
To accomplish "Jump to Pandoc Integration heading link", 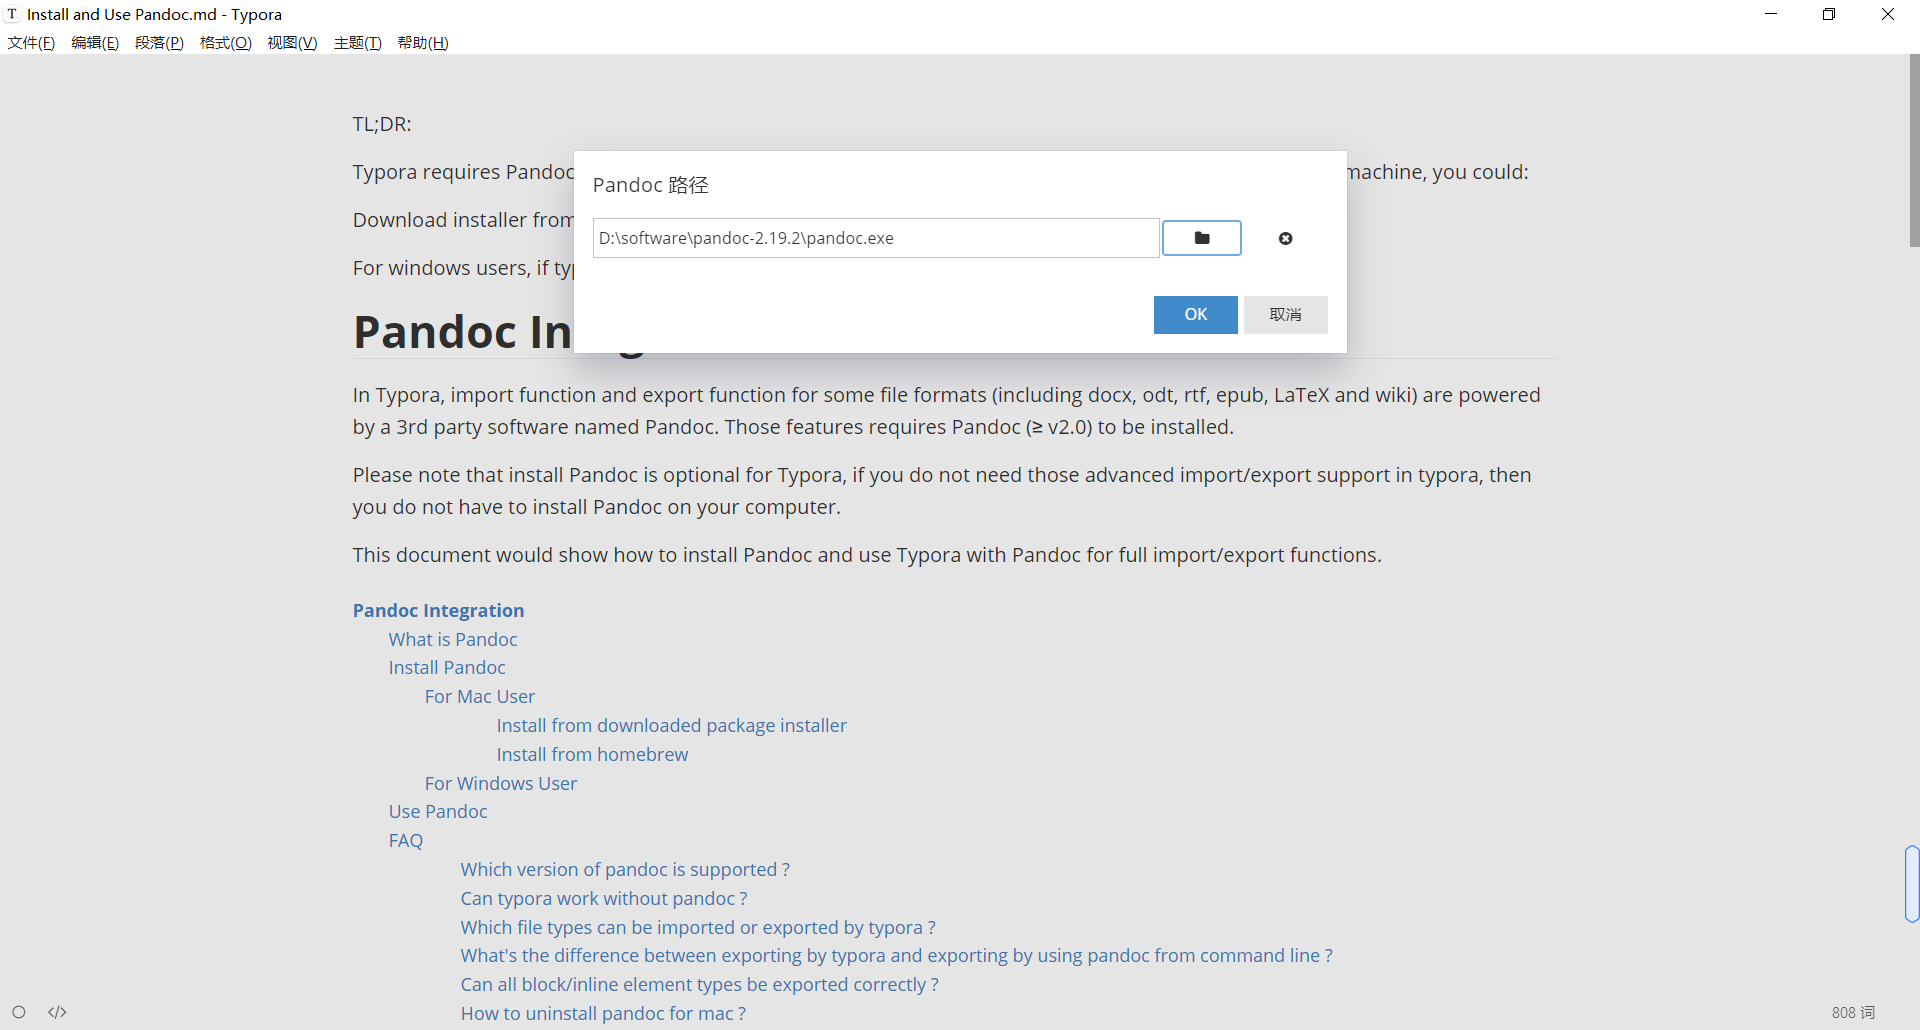I will [x=438, y=610].
